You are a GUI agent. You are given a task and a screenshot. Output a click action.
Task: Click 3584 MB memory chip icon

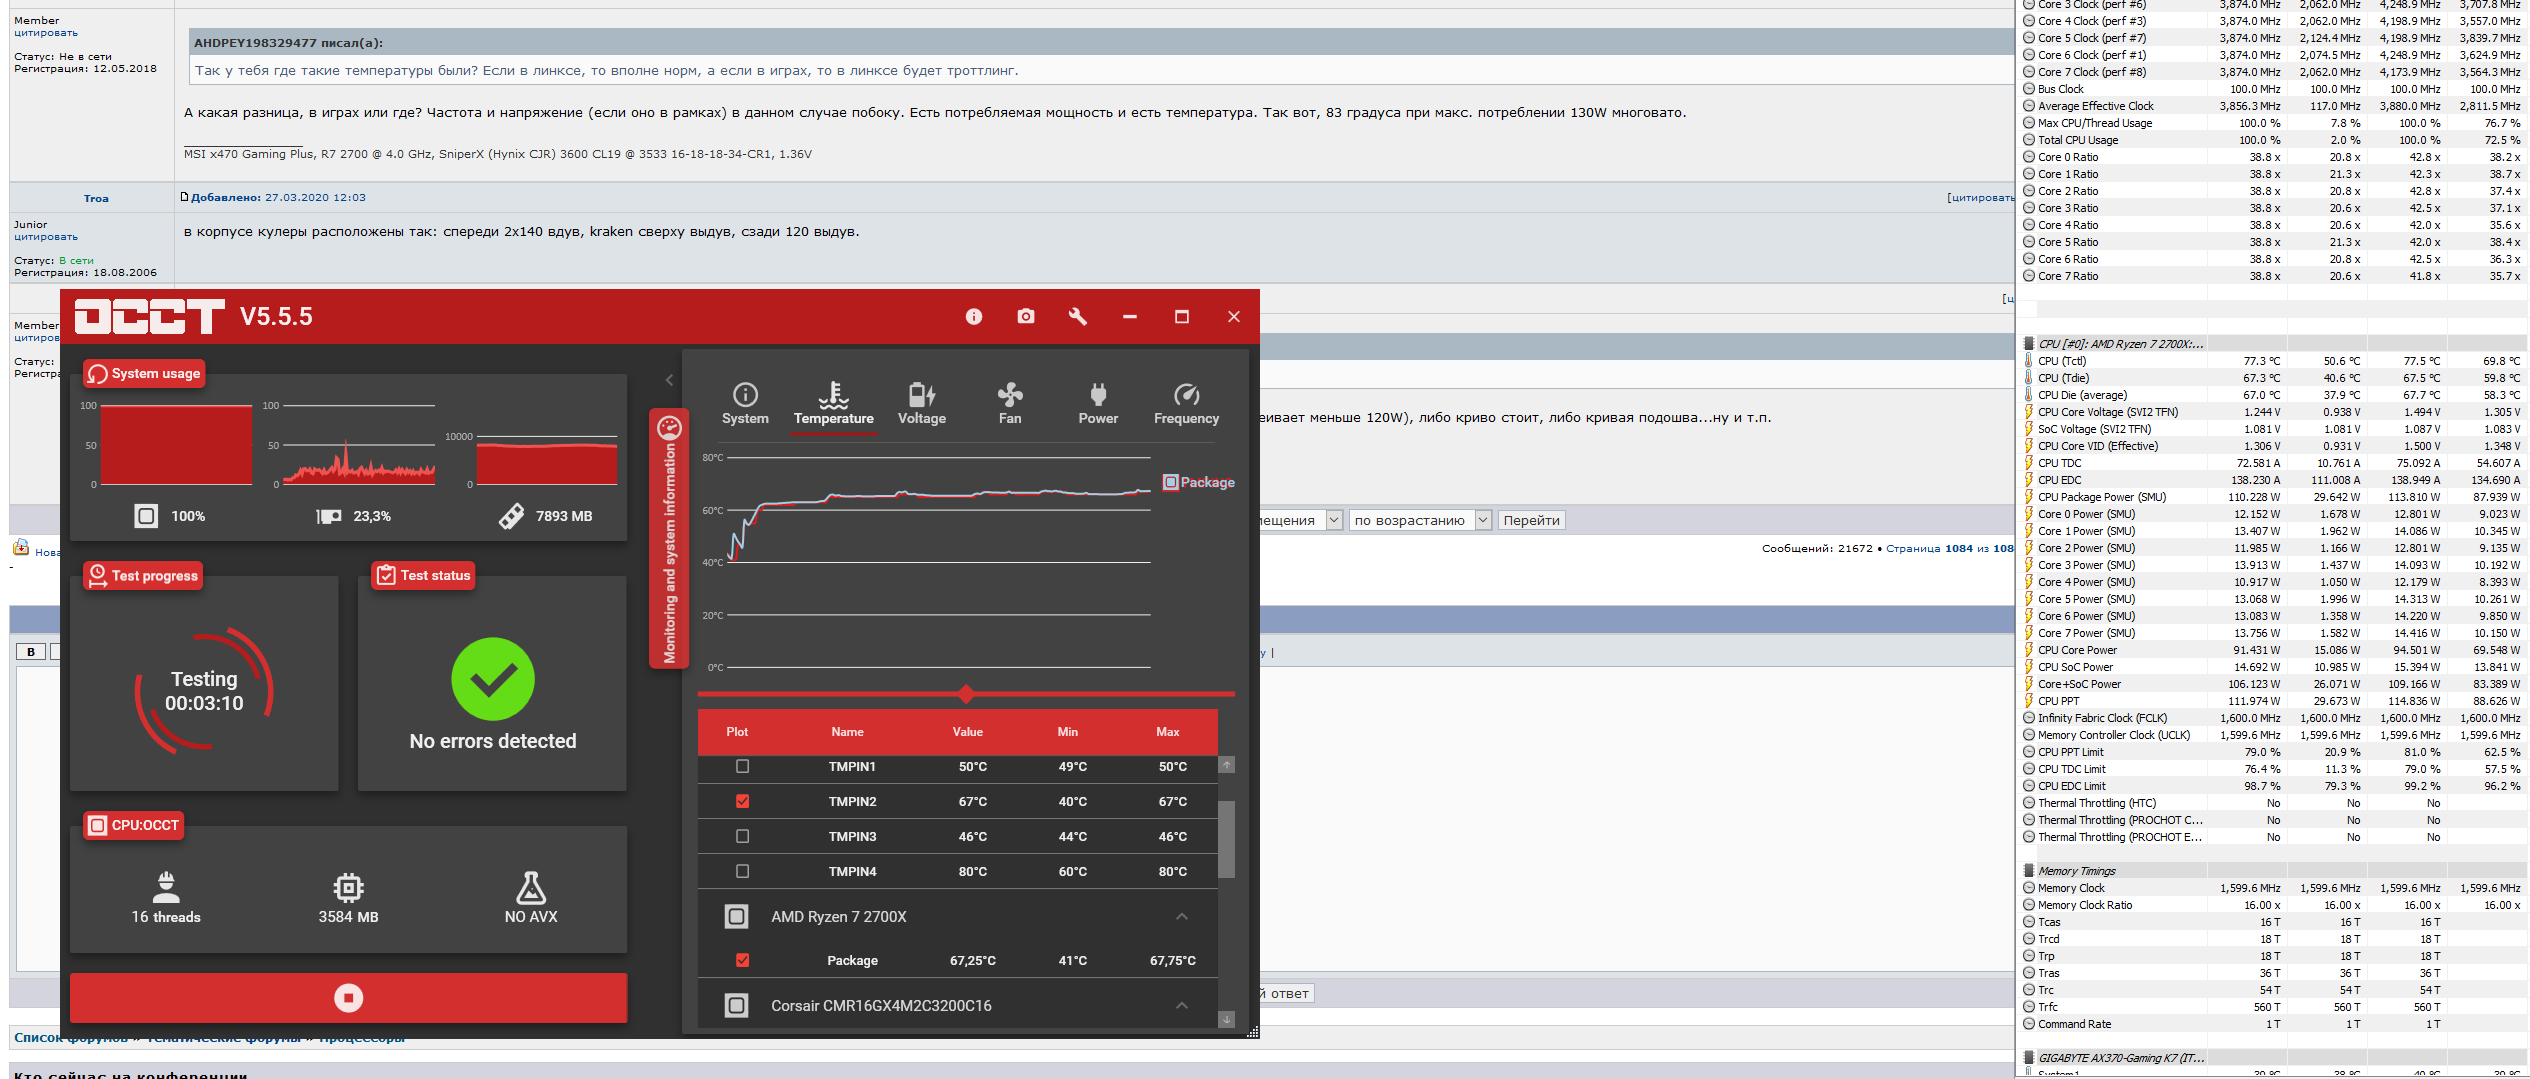coord(348,887)
